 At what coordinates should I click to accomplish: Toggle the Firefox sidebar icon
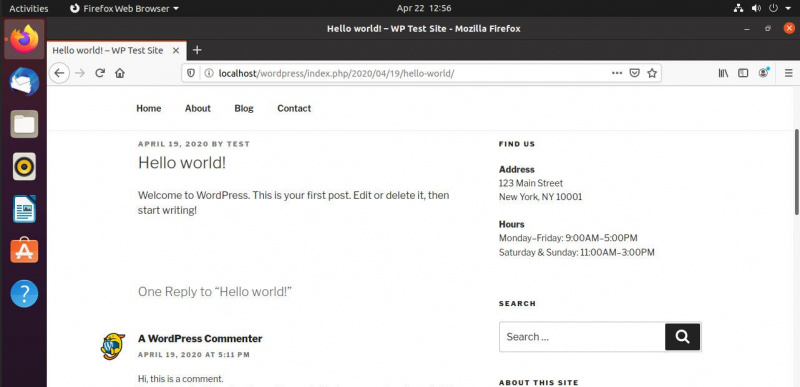click(743, 73)
